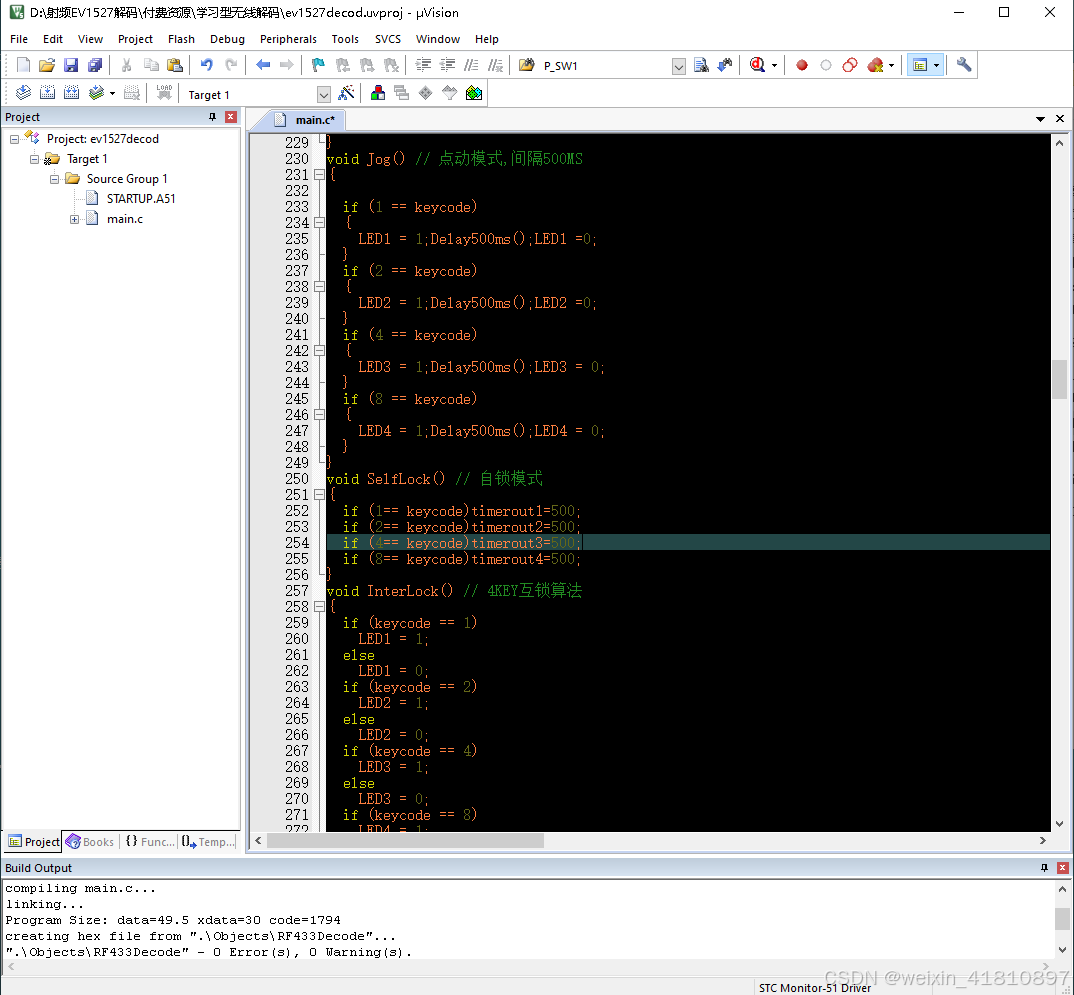Screen dimensions: 1074x995
Task: Open the File menu
Action: click(19, 39)
